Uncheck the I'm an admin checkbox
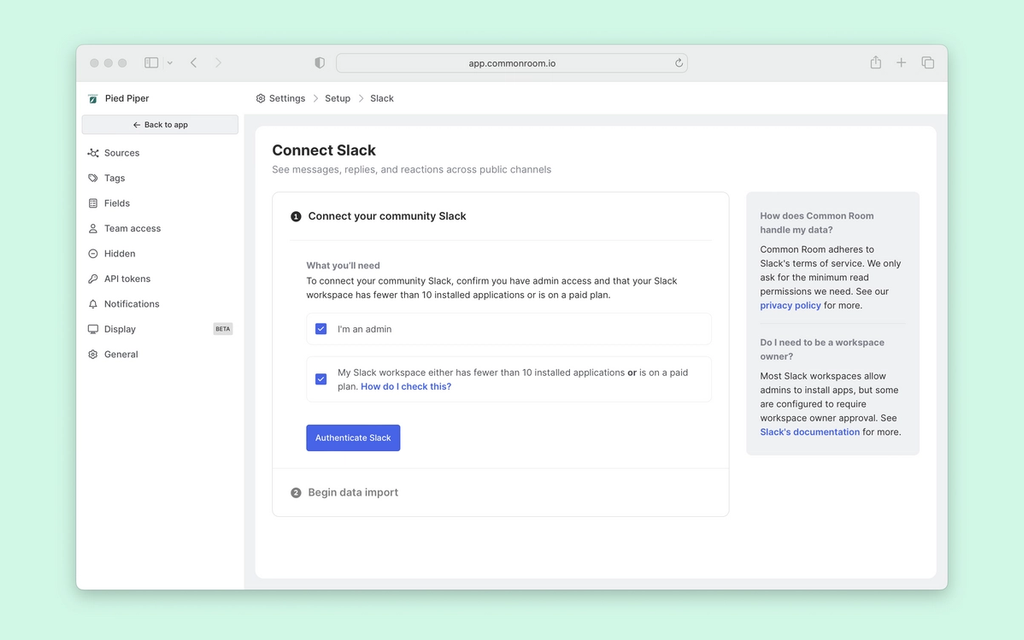 click(321, 329)
